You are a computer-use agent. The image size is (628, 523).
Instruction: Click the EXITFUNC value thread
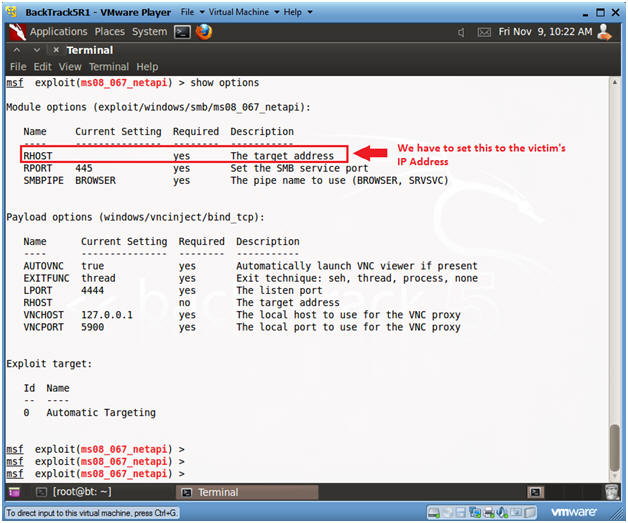click(x=98, y=278)
